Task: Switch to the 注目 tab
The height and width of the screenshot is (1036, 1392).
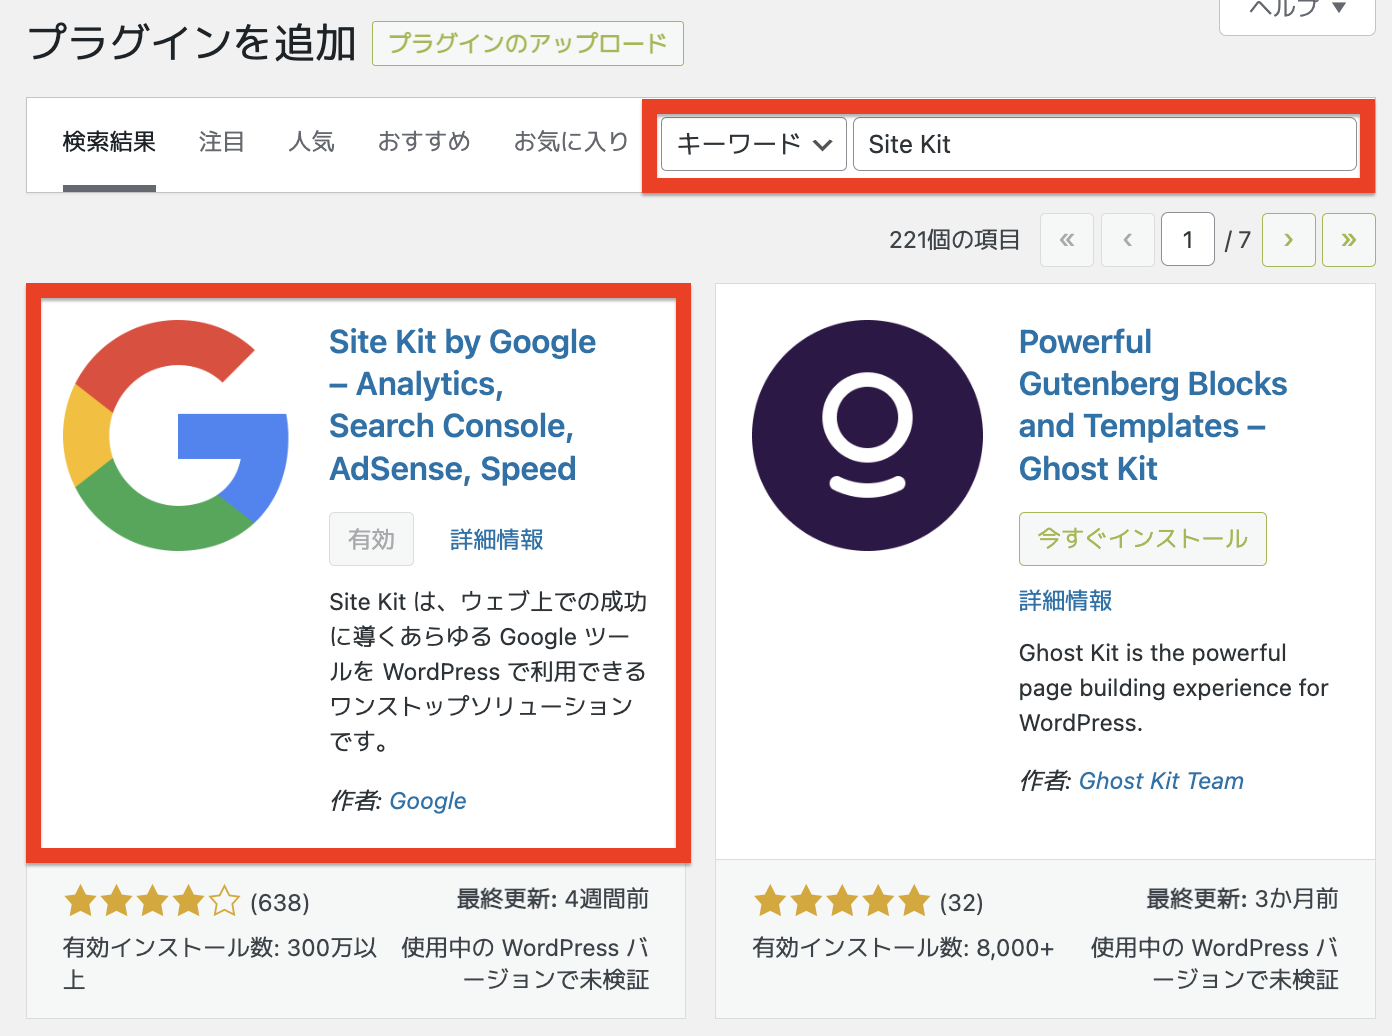Action: pyautogui.click(x=222, y=142)
